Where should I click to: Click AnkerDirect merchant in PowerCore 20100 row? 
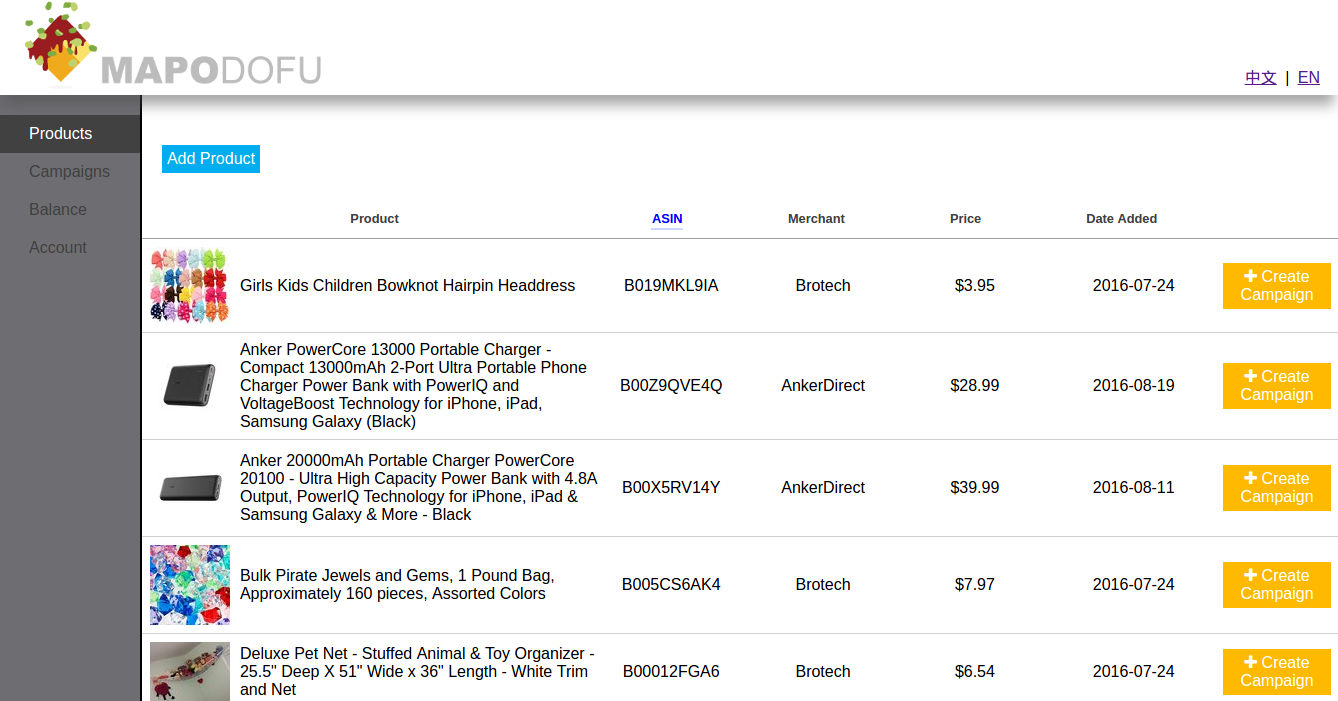coord(823,488)
